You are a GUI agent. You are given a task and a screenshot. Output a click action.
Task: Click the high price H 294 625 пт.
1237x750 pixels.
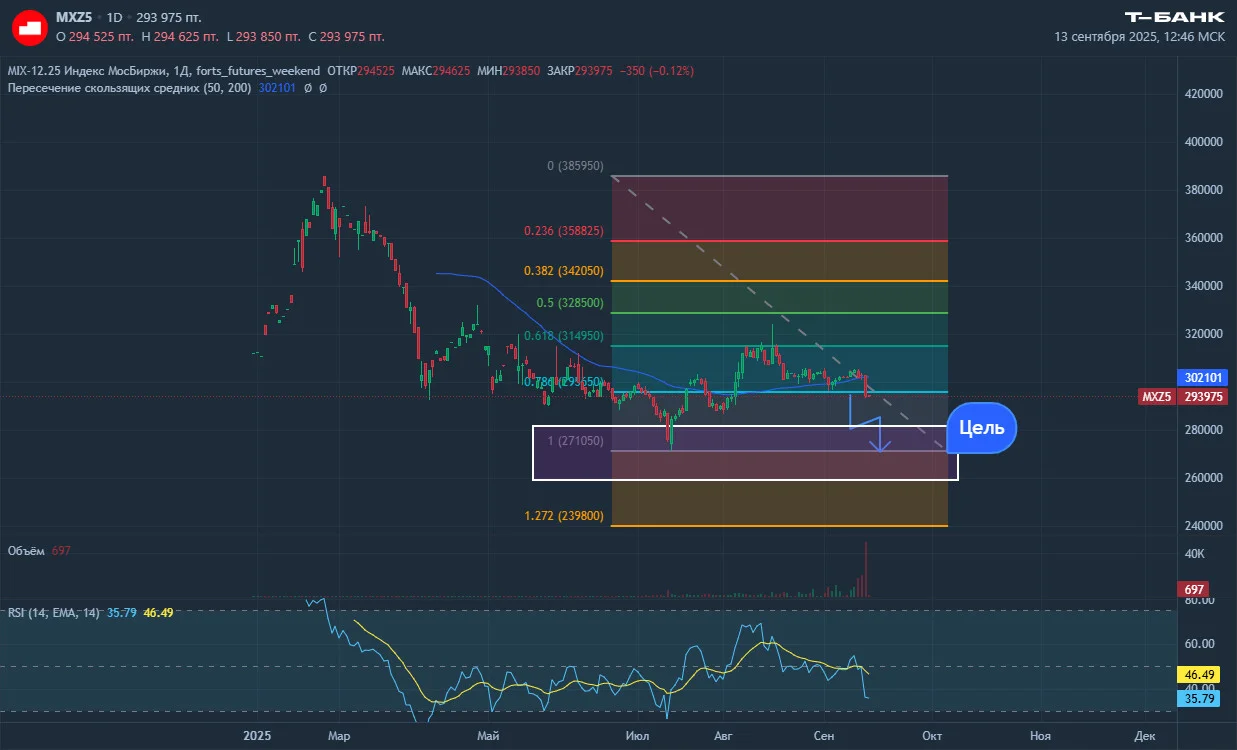[x=181, y=37]
